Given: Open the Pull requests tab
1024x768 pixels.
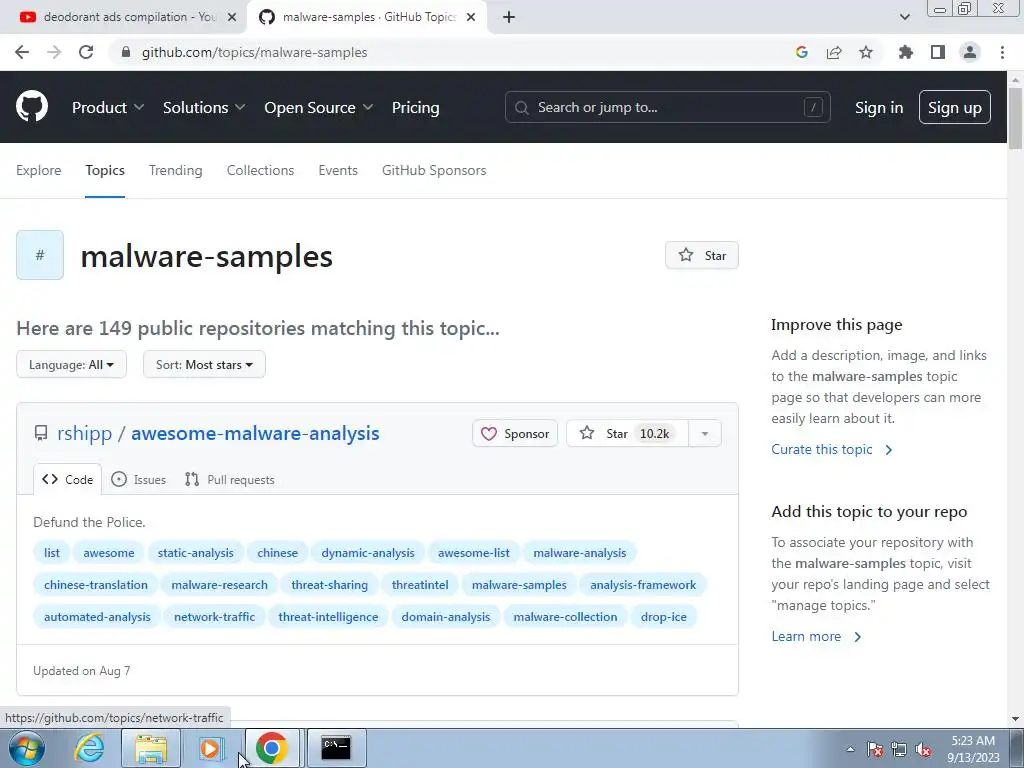Looking at the screenshot, I should [229, 479].
